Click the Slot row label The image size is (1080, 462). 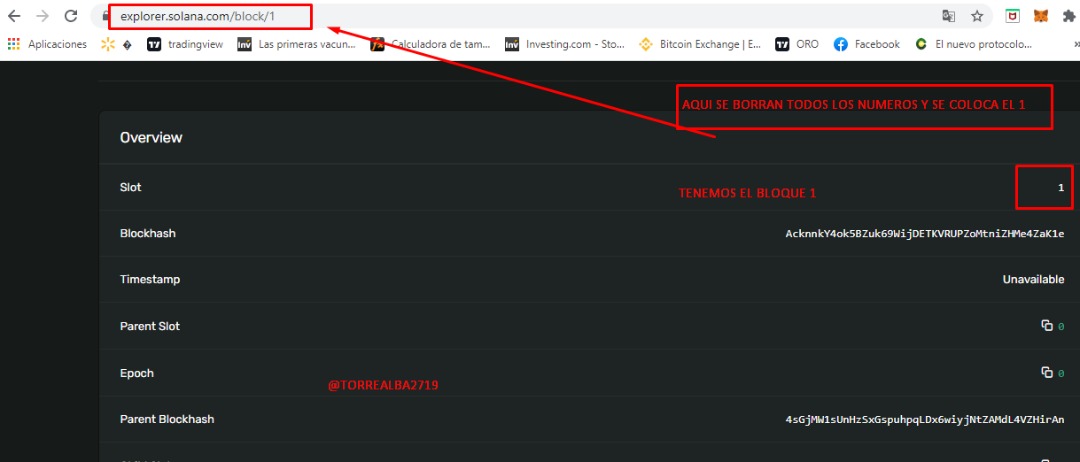pos(130,187)
